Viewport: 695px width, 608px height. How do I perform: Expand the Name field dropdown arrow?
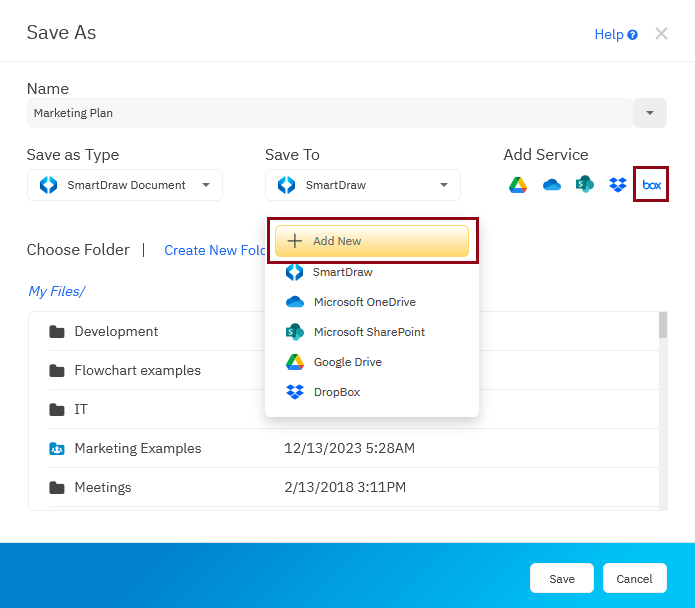[x=650, y=113]
